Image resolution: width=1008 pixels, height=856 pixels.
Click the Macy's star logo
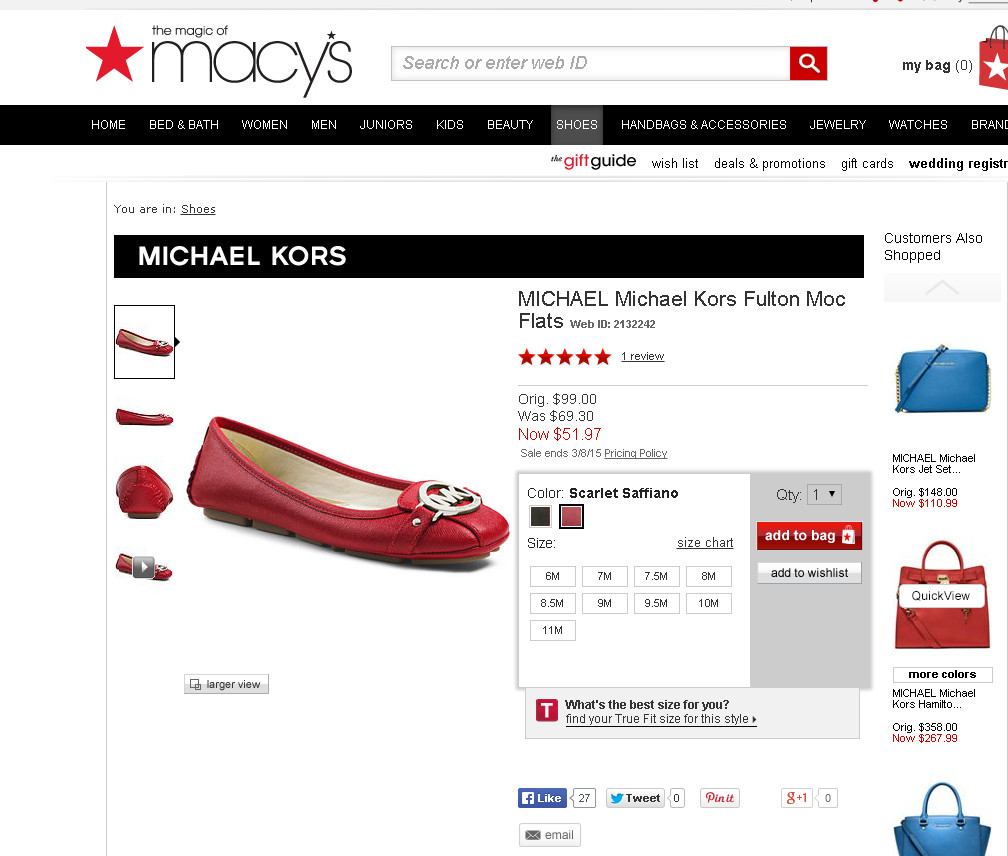(114, 55)
